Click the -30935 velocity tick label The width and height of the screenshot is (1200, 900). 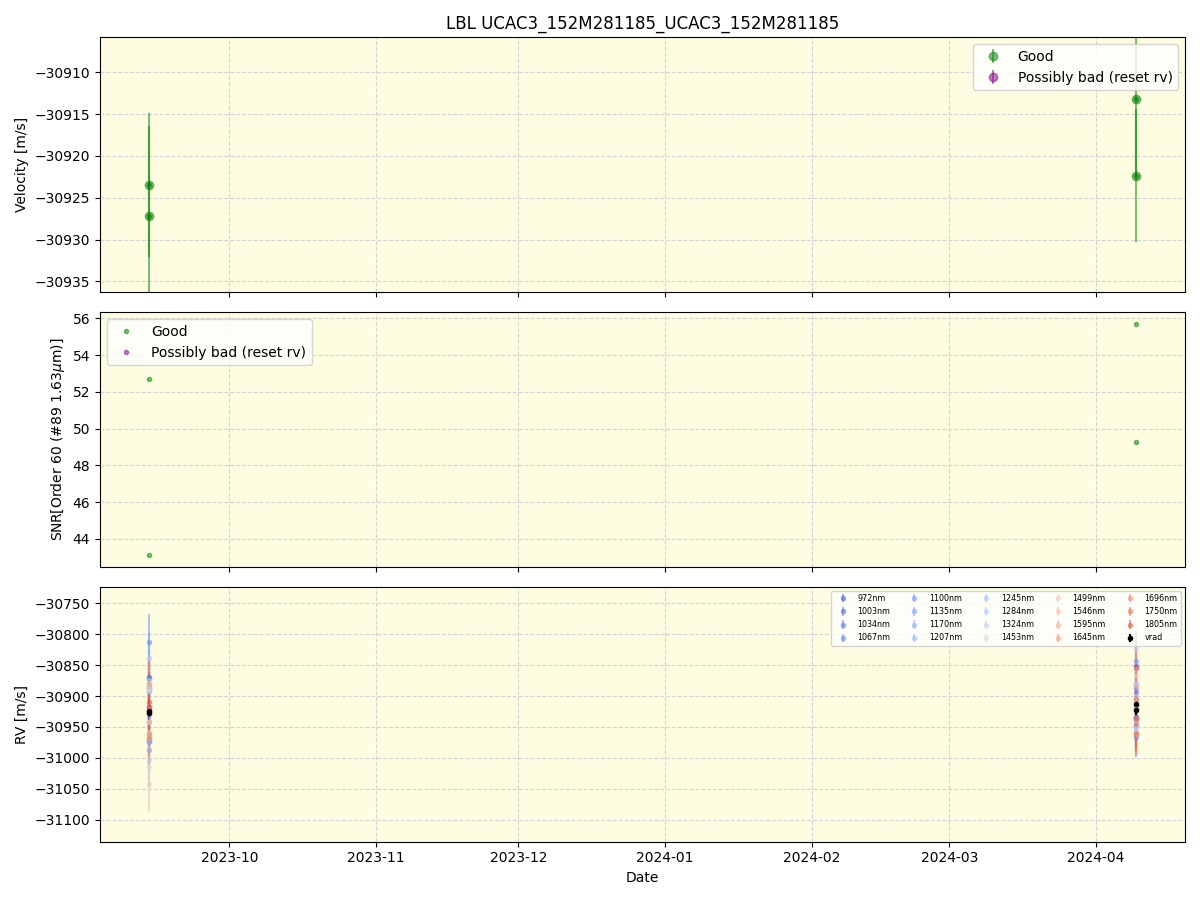click(64, 282)
